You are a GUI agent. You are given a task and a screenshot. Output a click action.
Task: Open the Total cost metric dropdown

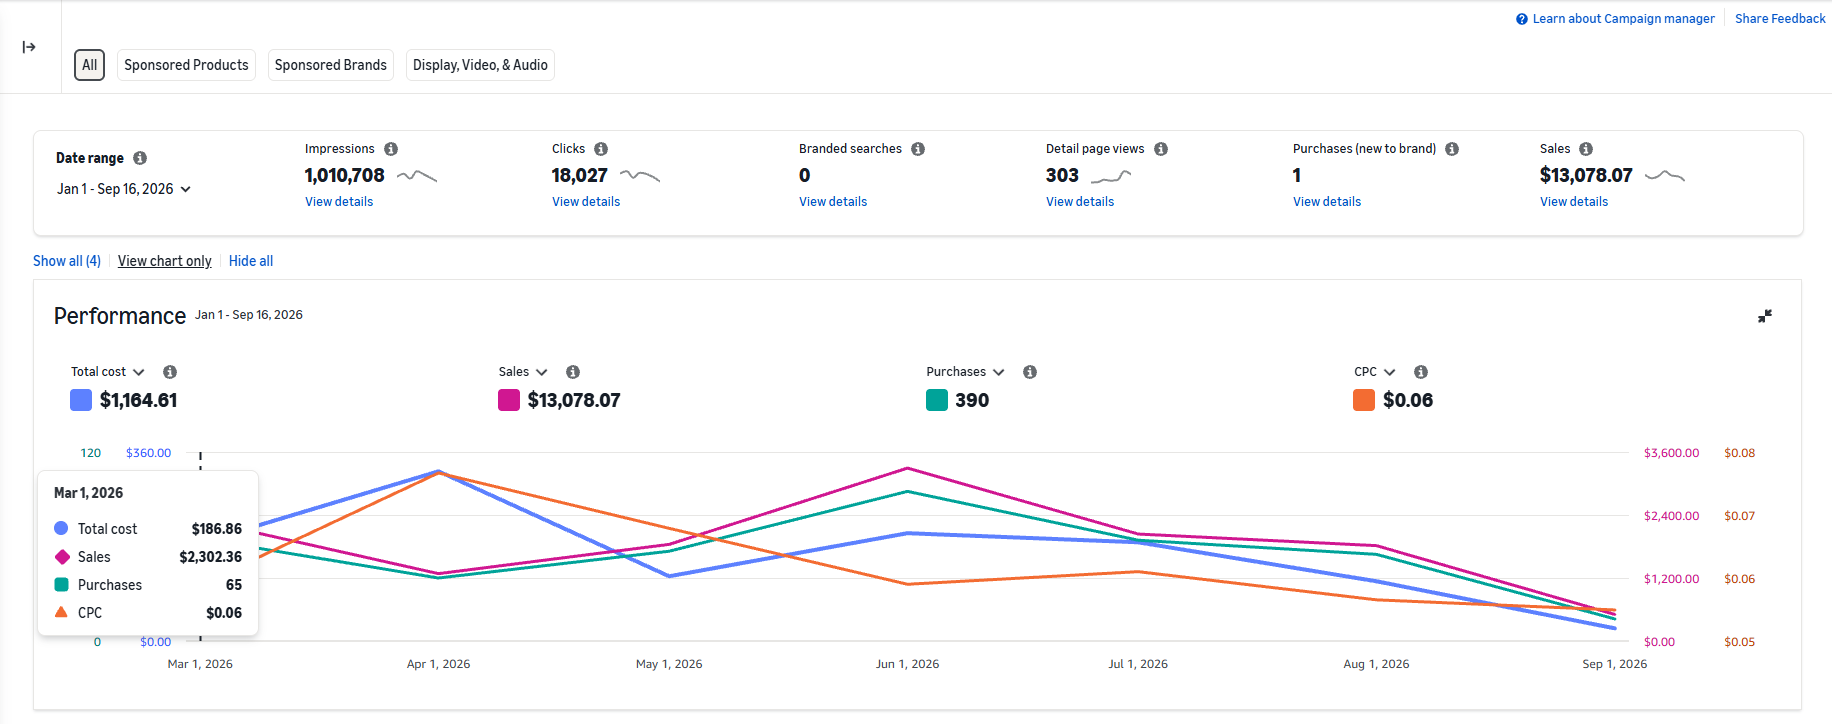coord(108,372)
